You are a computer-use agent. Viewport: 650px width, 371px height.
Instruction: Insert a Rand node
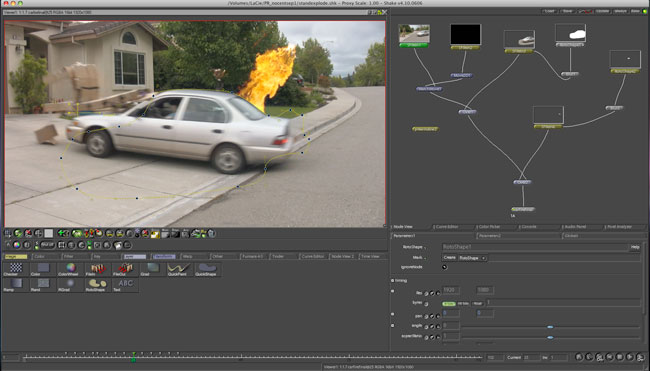(x=43, y=285)
